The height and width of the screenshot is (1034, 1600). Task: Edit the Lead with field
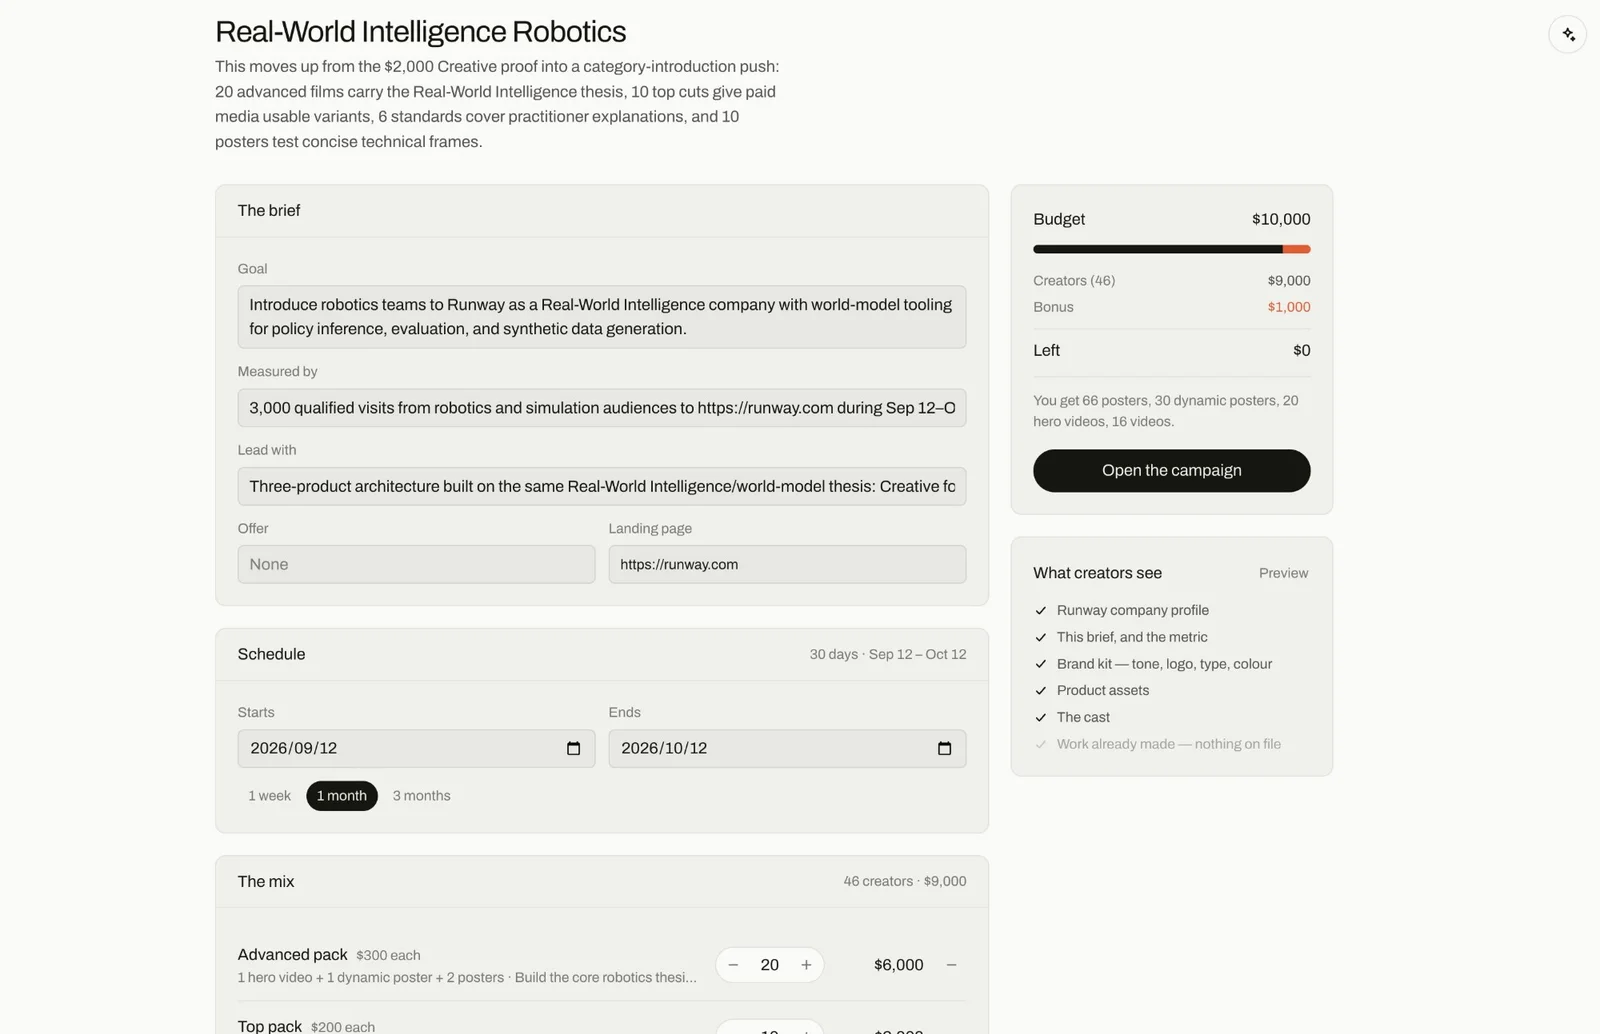[602, 486]
